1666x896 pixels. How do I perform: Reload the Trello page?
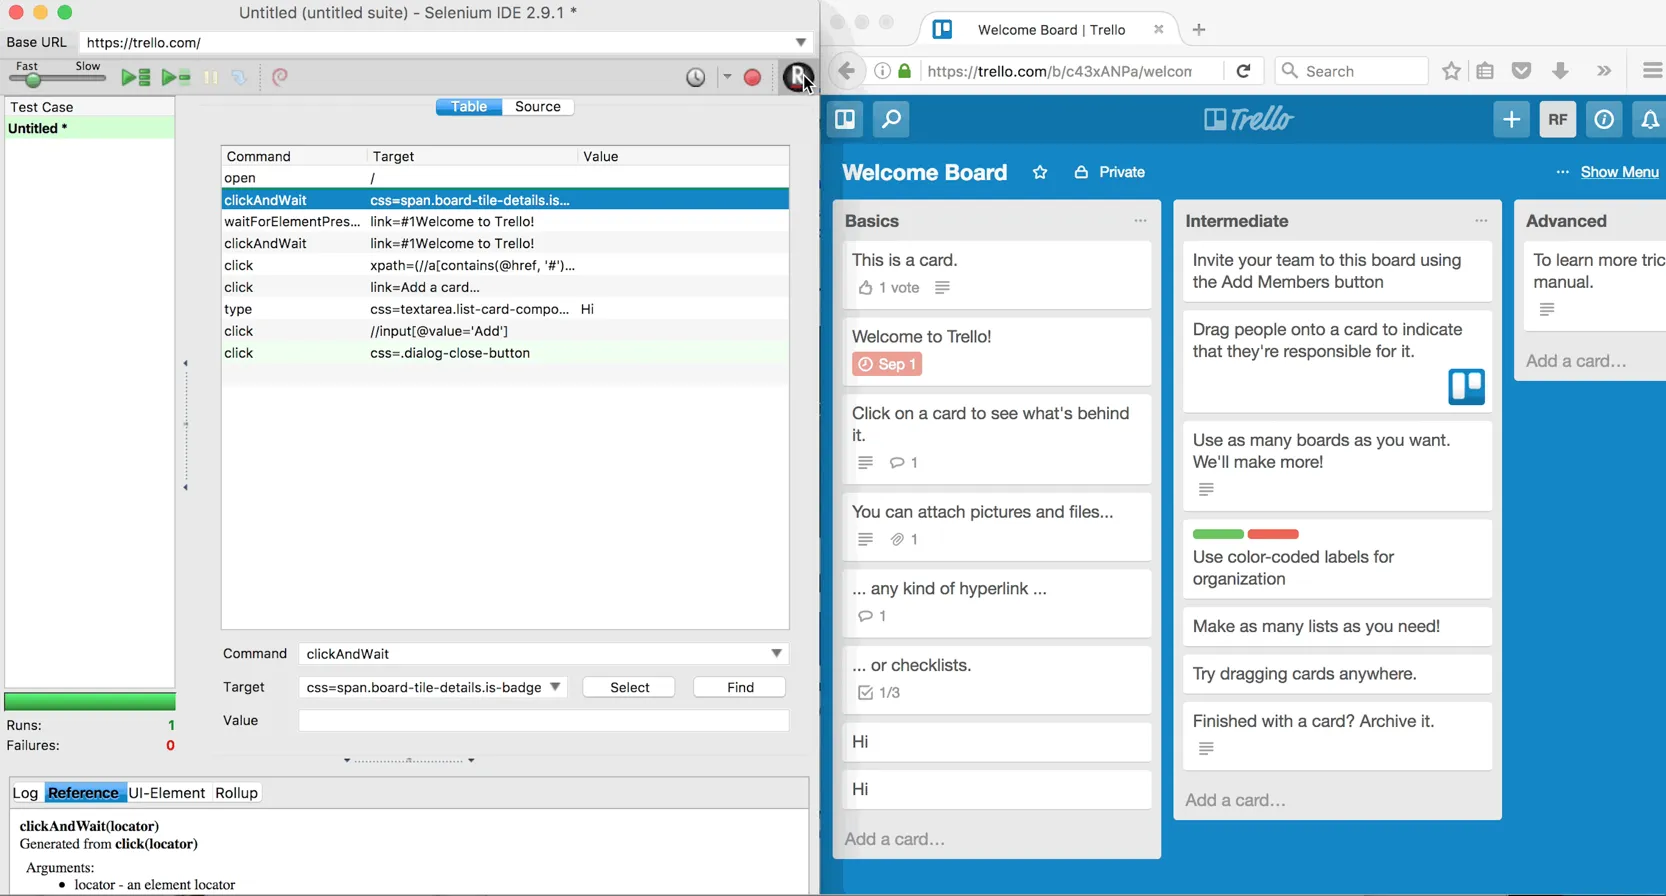(1243, 71)
